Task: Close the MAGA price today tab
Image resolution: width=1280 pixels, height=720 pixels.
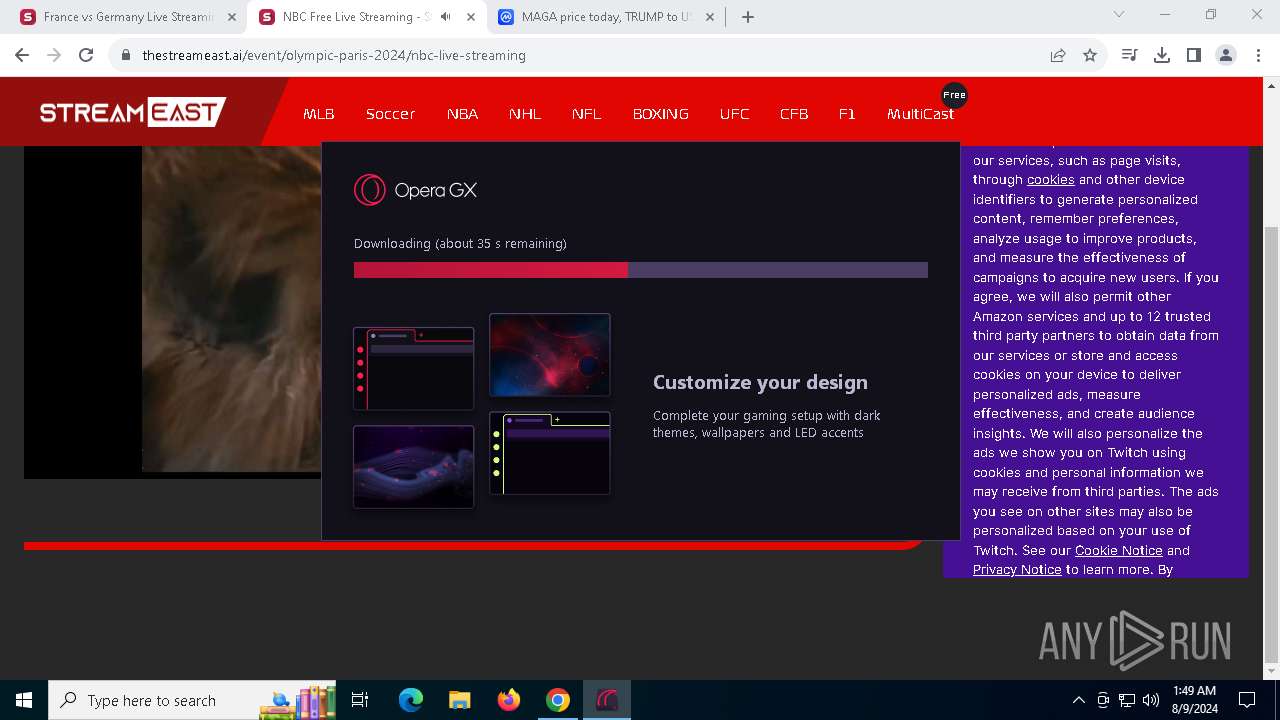Action: tap(710, 17)
